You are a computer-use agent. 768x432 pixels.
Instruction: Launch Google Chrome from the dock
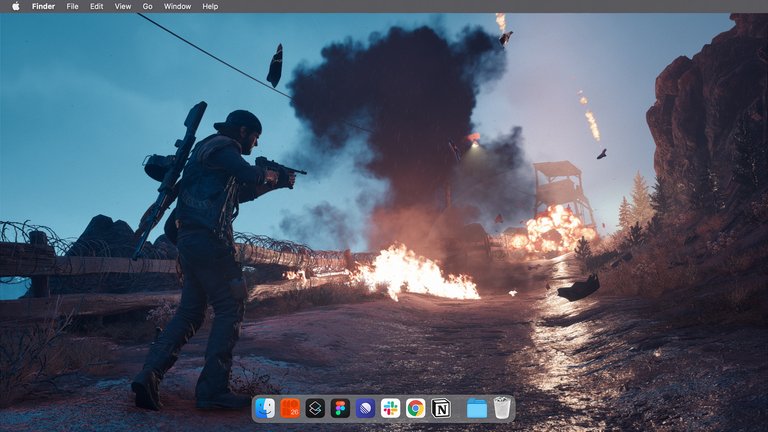coord(415,408)
